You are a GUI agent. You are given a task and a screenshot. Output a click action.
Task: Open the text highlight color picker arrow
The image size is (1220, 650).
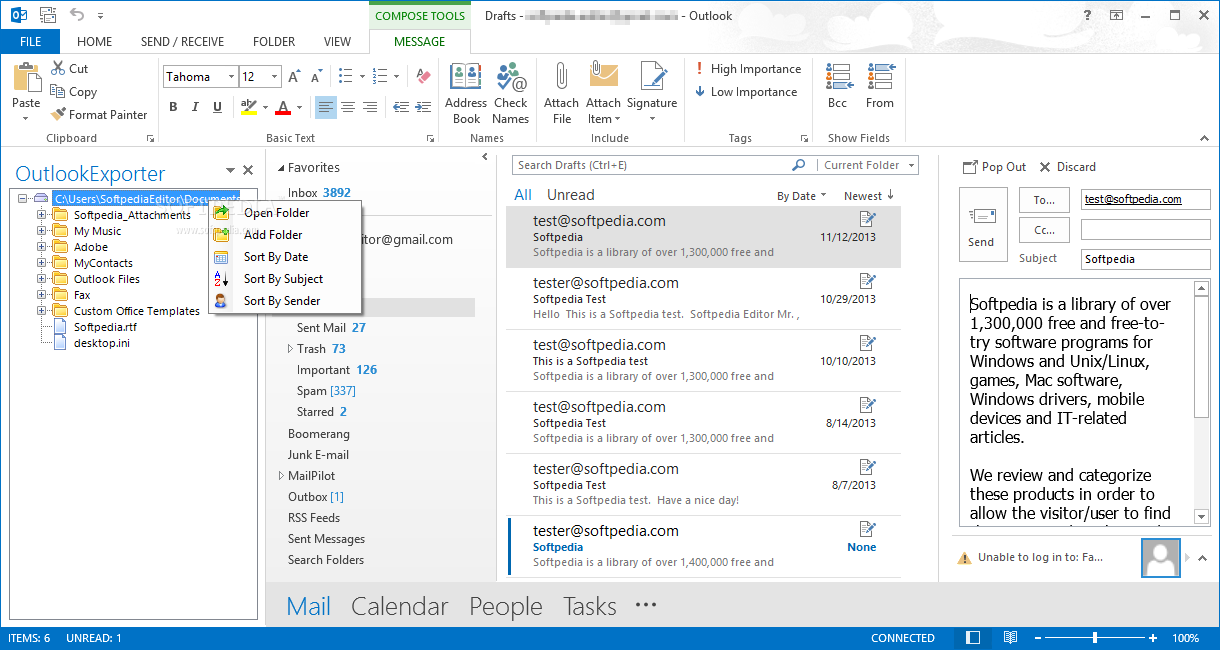265,107
